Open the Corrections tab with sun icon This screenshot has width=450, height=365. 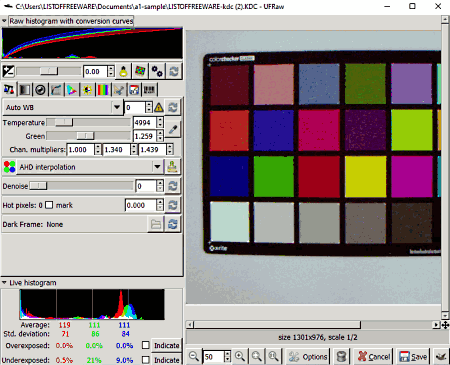pyautogui.click(x=87, y=90)
